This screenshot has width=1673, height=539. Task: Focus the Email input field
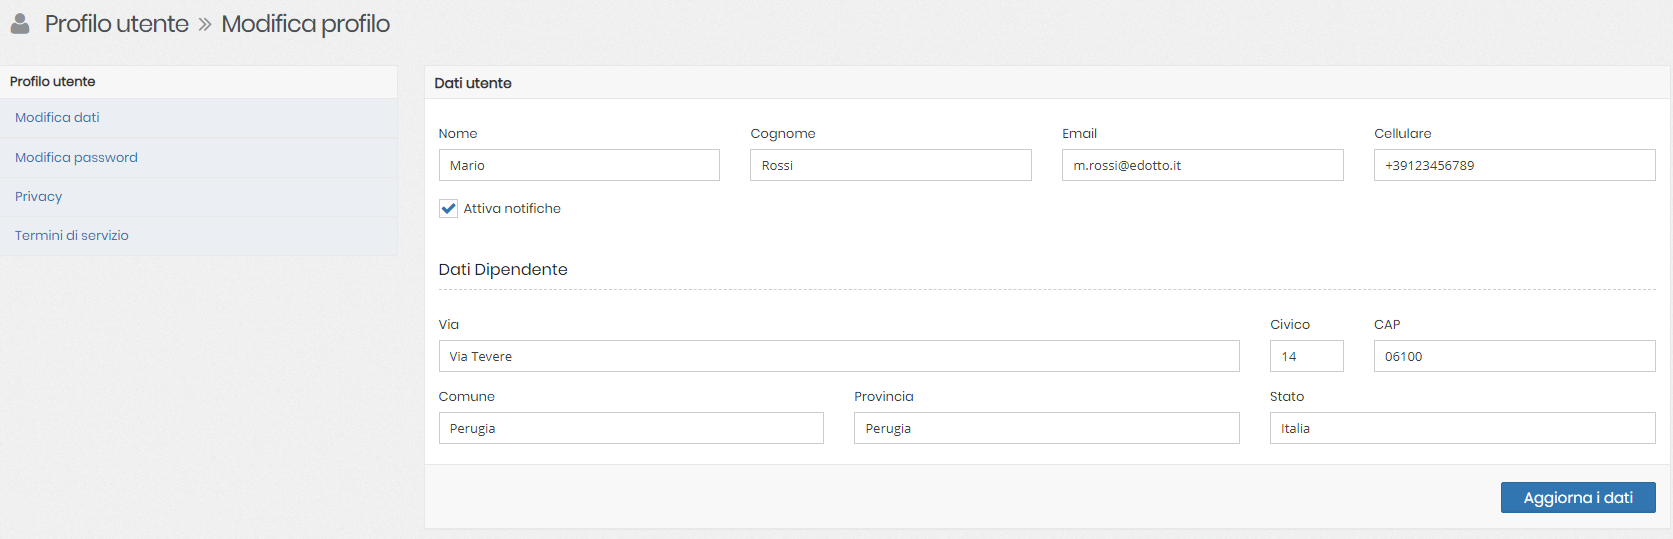click(x=1202, y=165)
